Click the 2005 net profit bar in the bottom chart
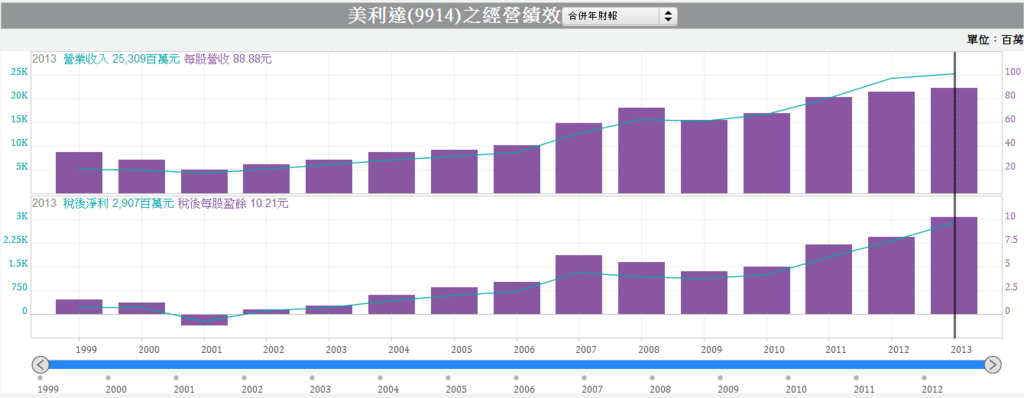The height and width of the screenshot is (398, 1024). coord(454,301)
